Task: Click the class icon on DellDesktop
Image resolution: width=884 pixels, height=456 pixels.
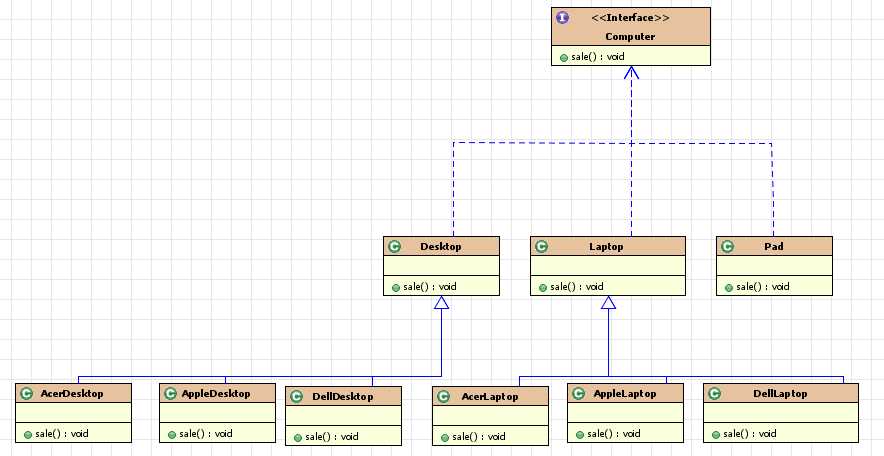Action: click(297, 396)
